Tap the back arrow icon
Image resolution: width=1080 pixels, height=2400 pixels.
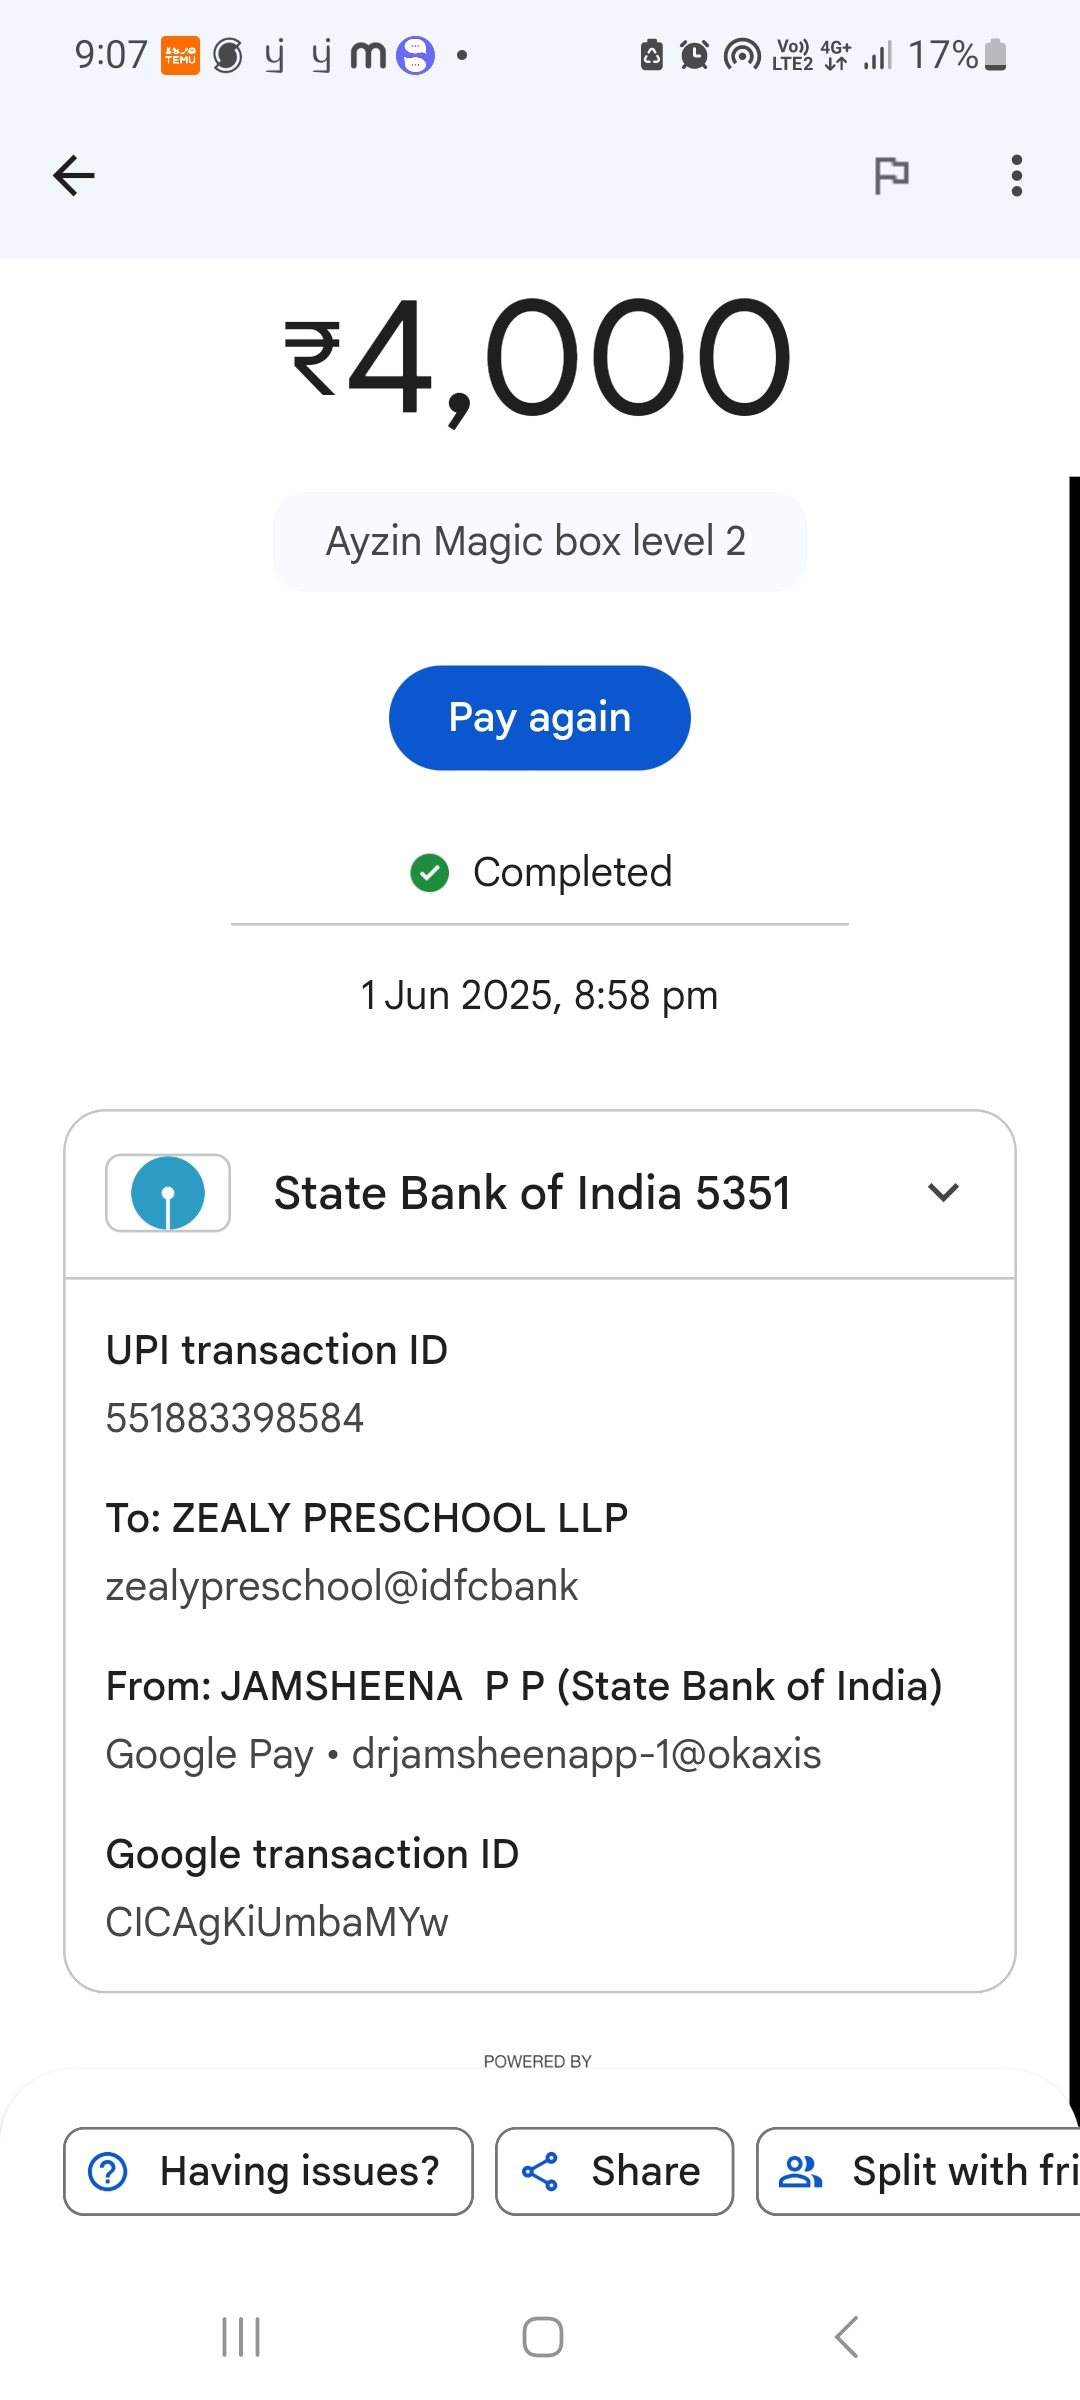click(74, 176)
